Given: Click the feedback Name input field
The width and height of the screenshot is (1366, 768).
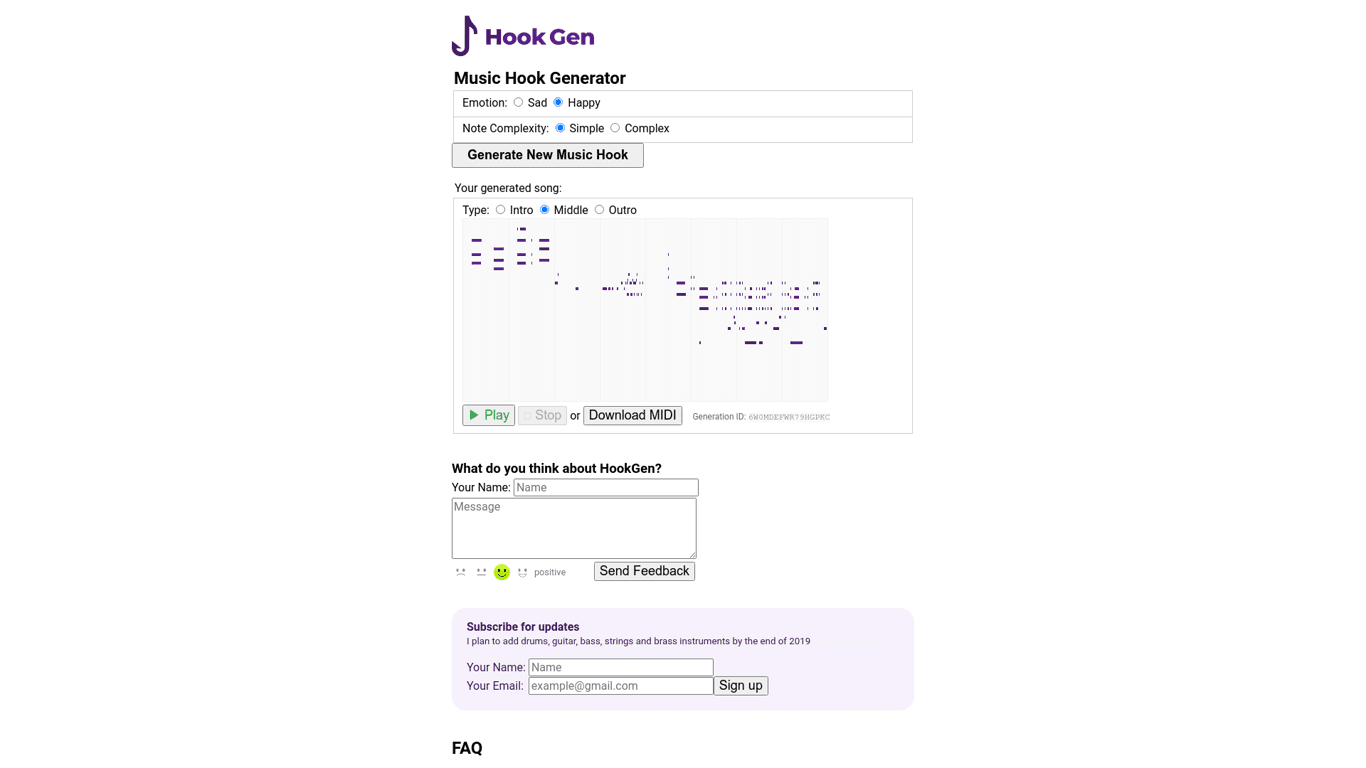Looking at the screenshot, I should (605, 487).
